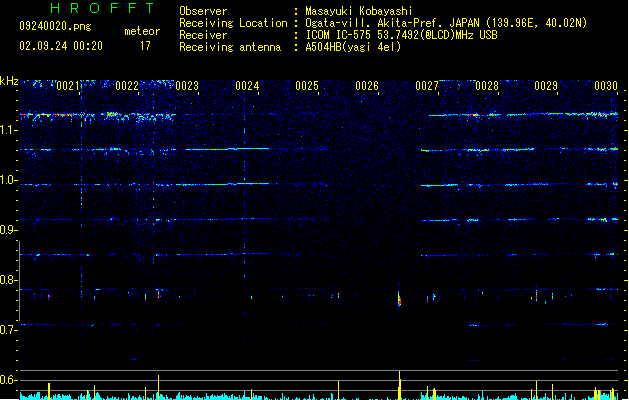Click the 0.7 kHz axis label
The image size is (629, 400).
[x=9, y=330]
